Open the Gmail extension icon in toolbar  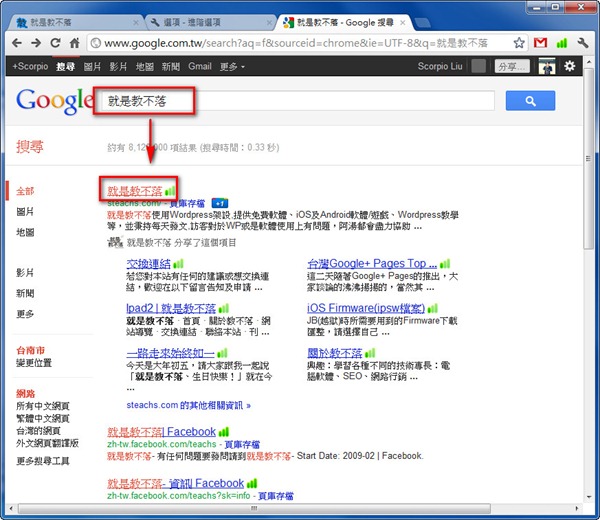pyautogui.click(x=540, y=43)
